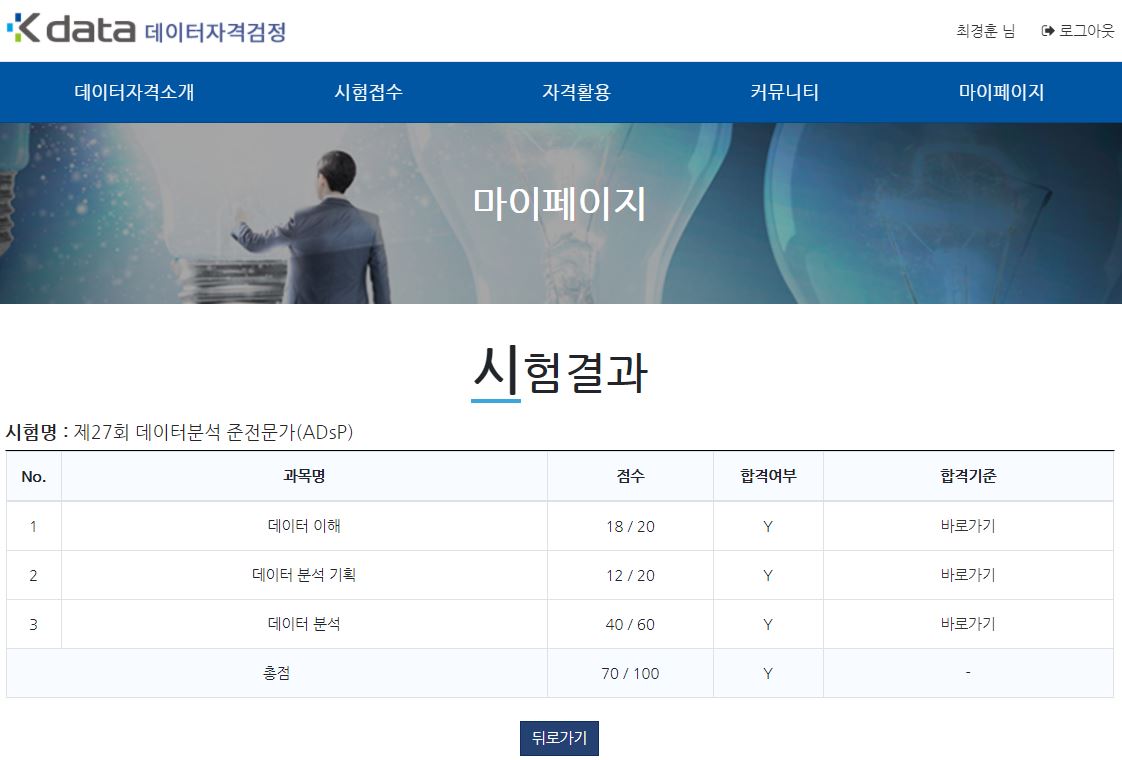The height and width of the screenshot is (760, 1122).
Task: Open 바로가기 for 데이터 분석 기획
Action: [x=967, y=575]
